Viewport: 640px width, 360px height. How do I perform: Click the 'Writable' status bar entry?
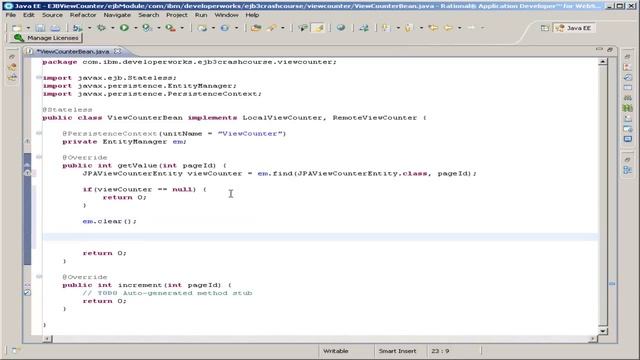tap(336, 351)
